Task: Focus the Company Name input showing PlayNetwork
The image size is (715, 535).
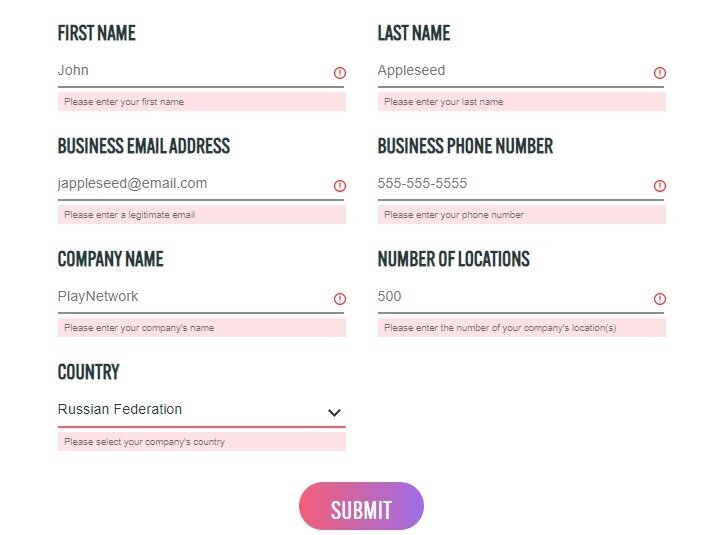Action: 201,297
